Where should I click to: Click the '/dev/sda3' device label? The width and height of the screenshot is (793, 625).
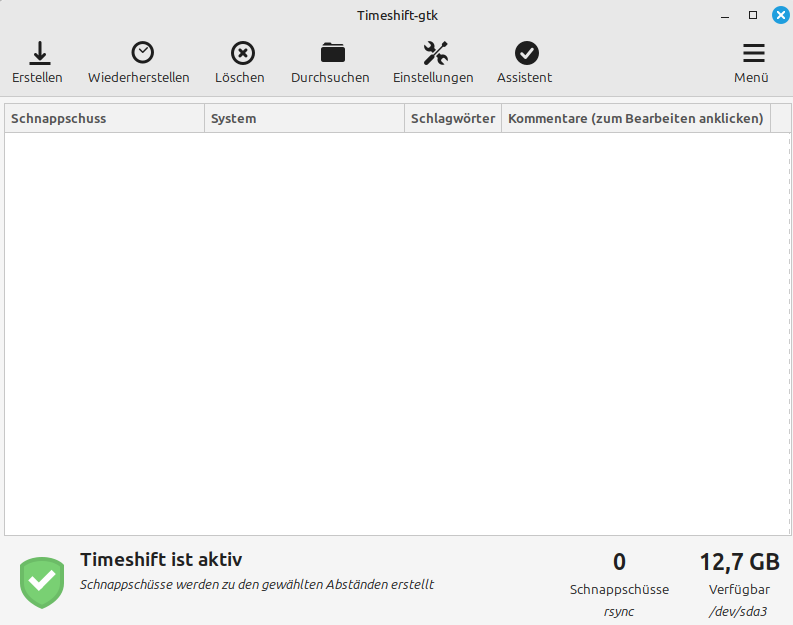(738, 612)
